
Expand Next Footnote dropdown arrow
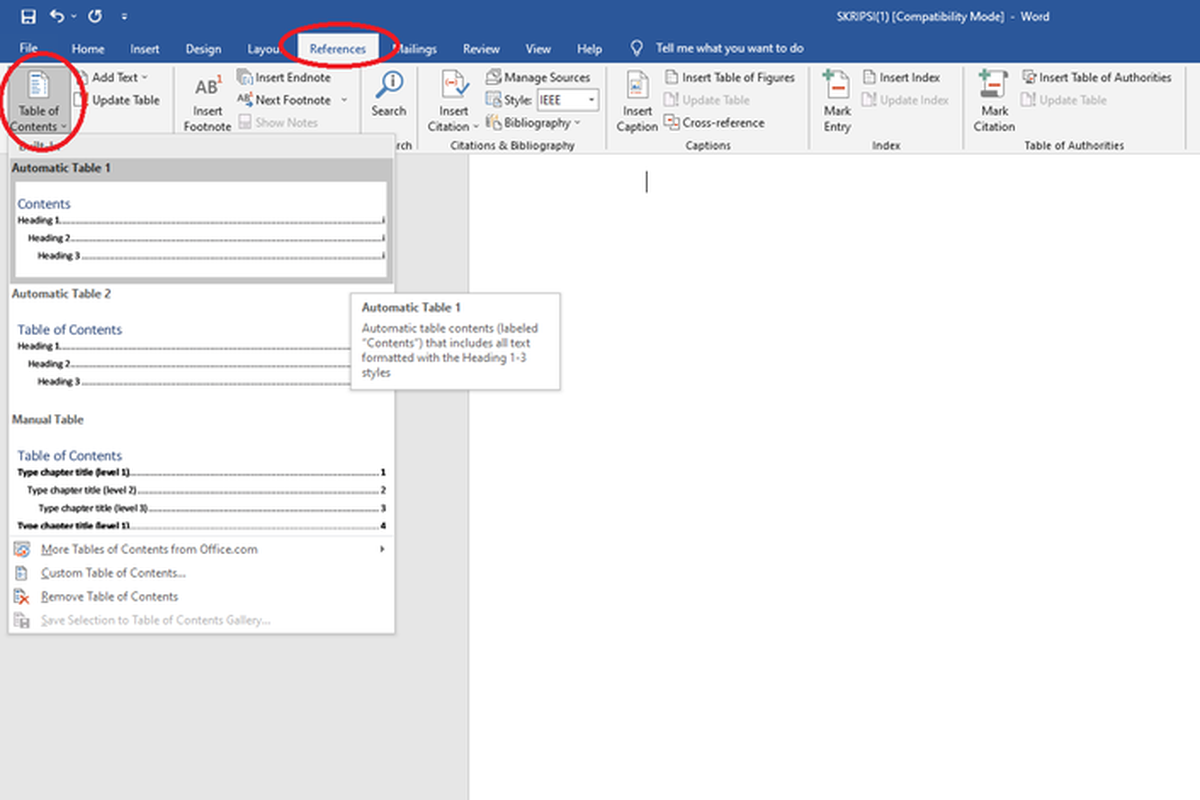point(343,100)
